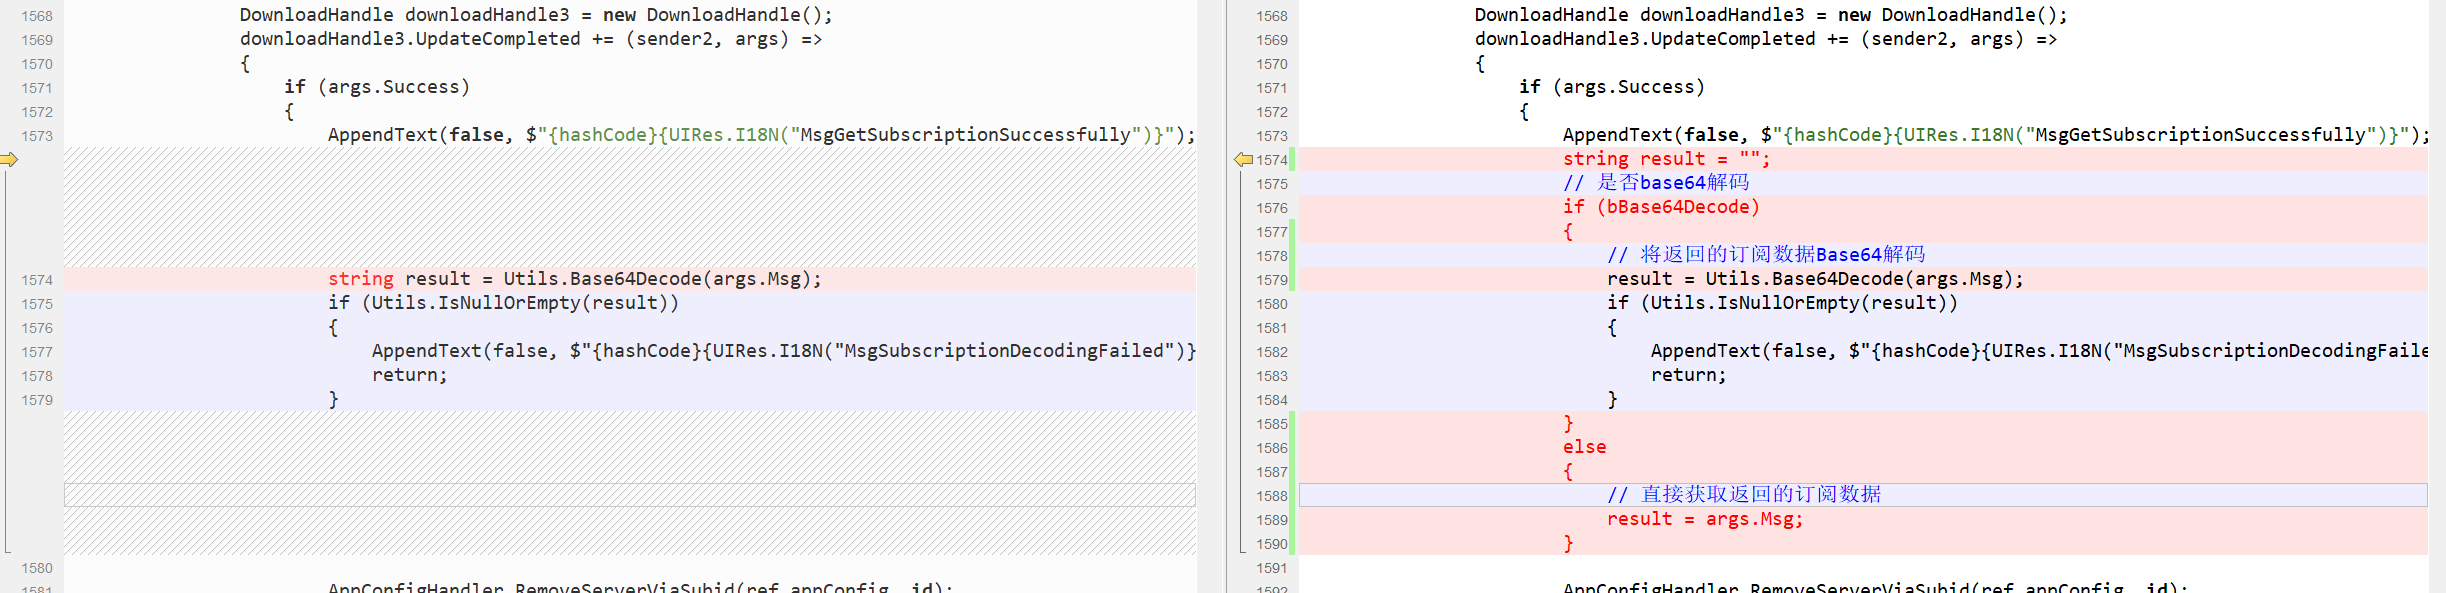Screen dimensions: 2446x593
Task: Click 'if (args.Success)' in the left pane
Action: (x=376, y=87)
